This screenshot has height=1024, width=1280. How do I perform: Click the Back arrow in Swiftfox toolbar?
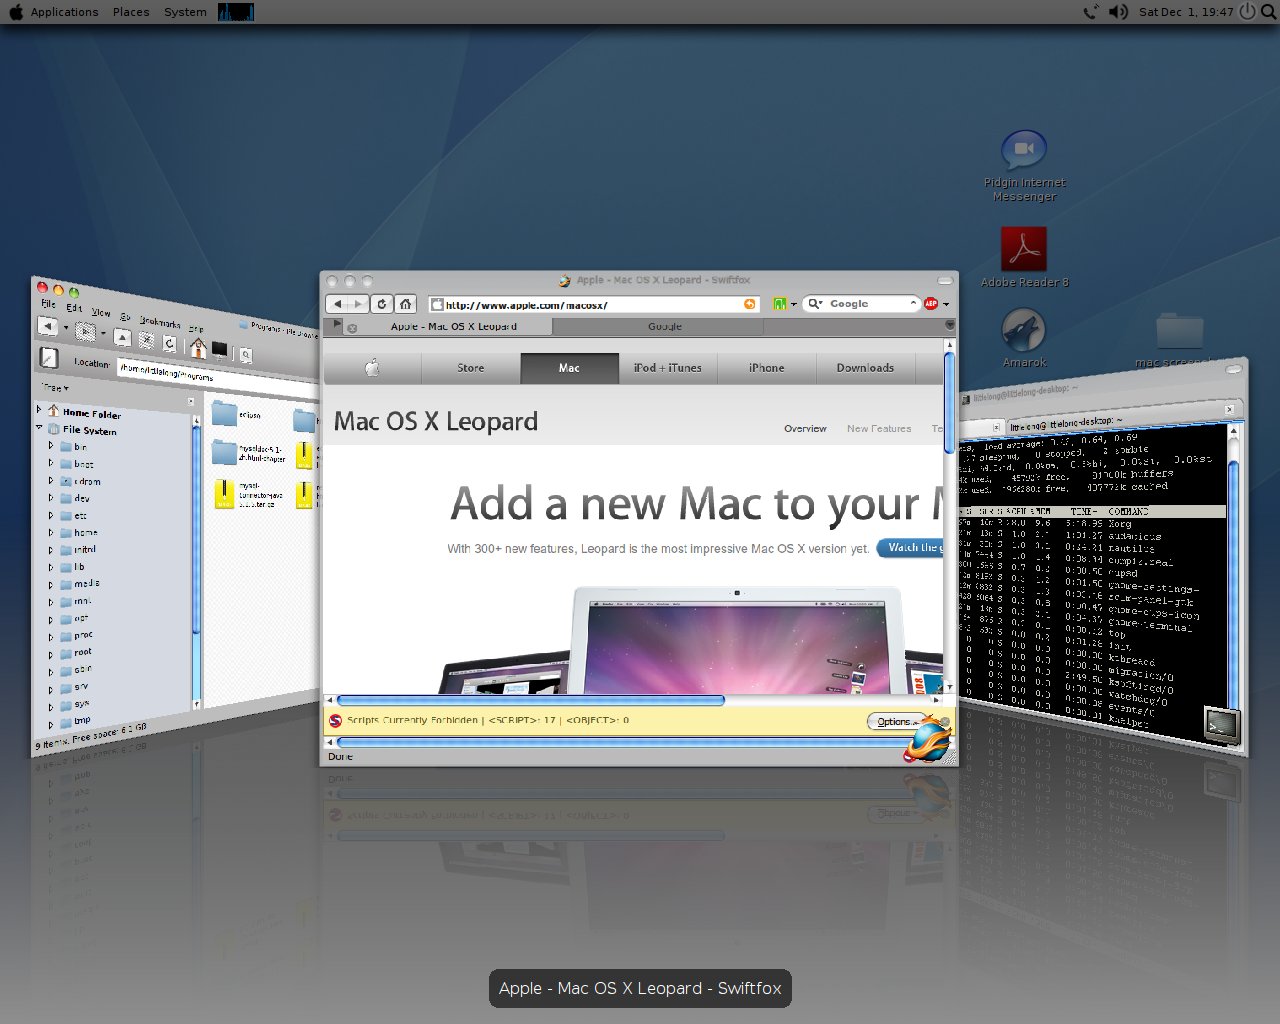[x=338, y=304]
